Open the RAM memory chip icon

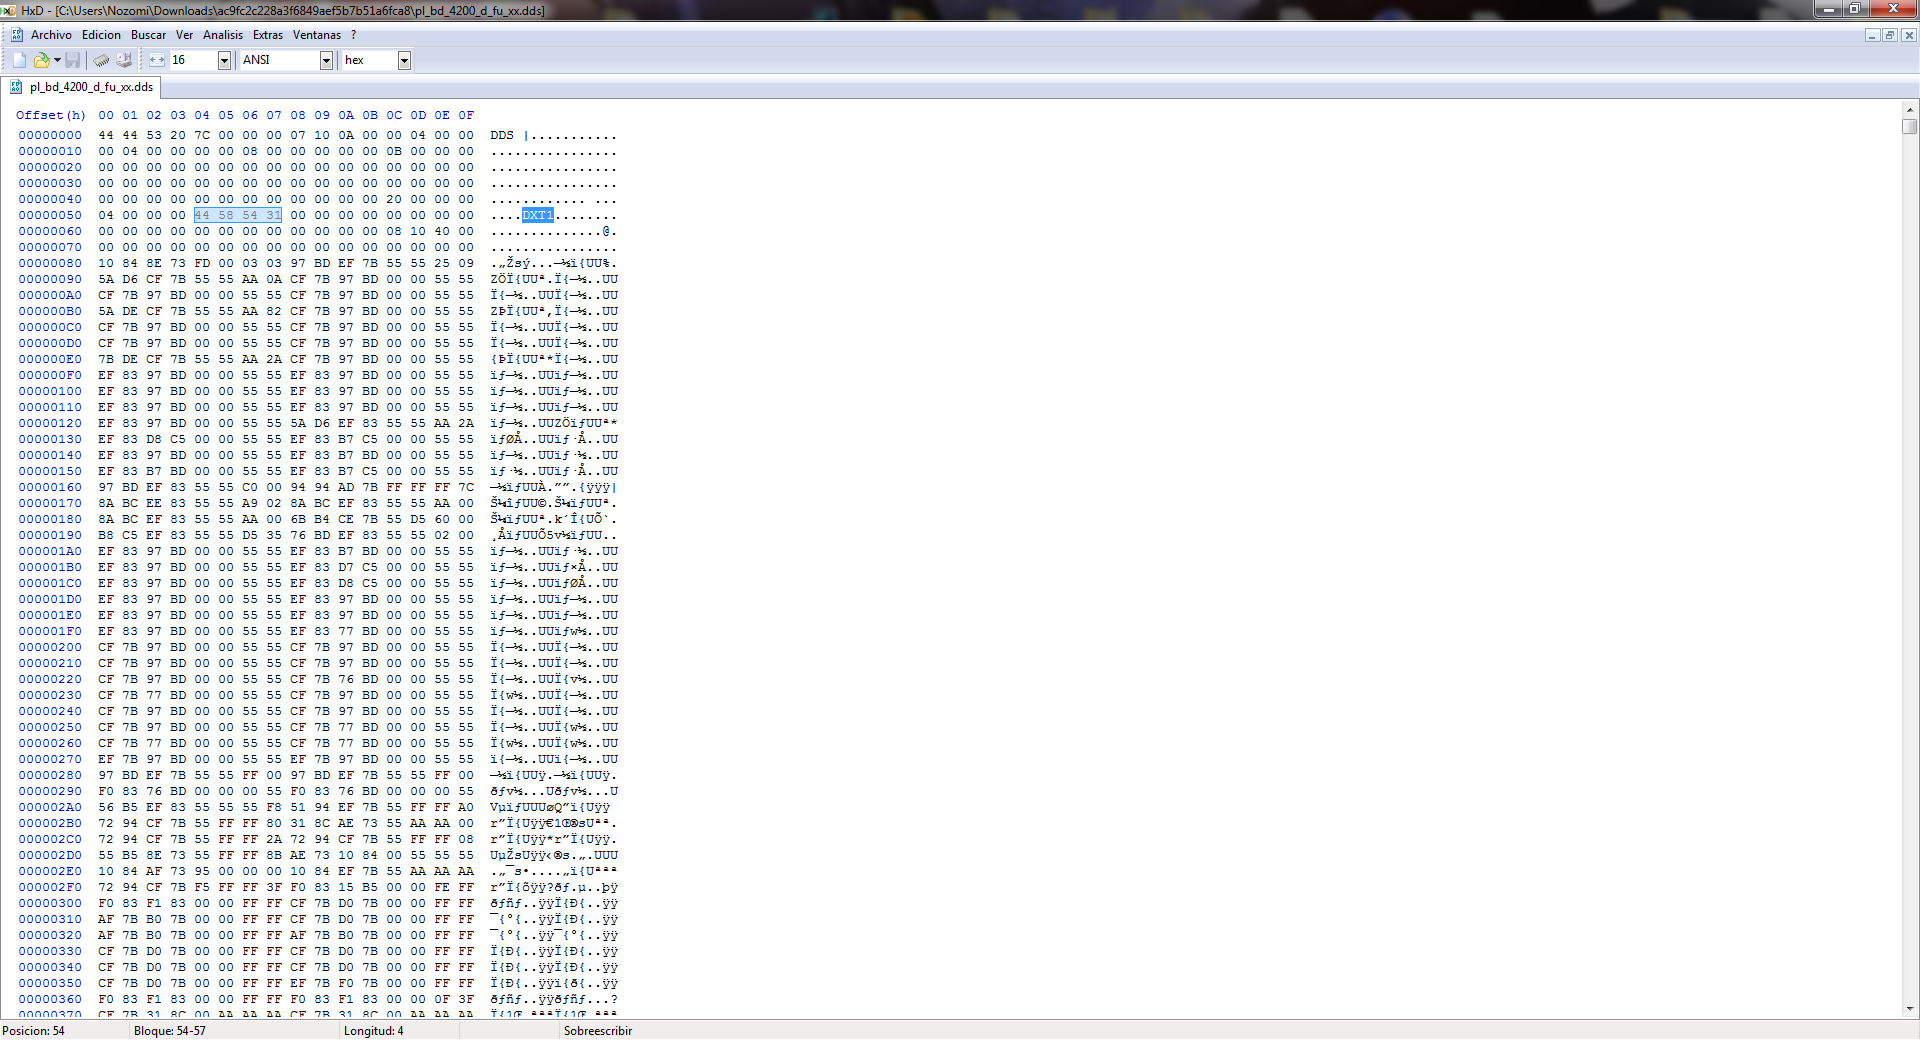101,60
